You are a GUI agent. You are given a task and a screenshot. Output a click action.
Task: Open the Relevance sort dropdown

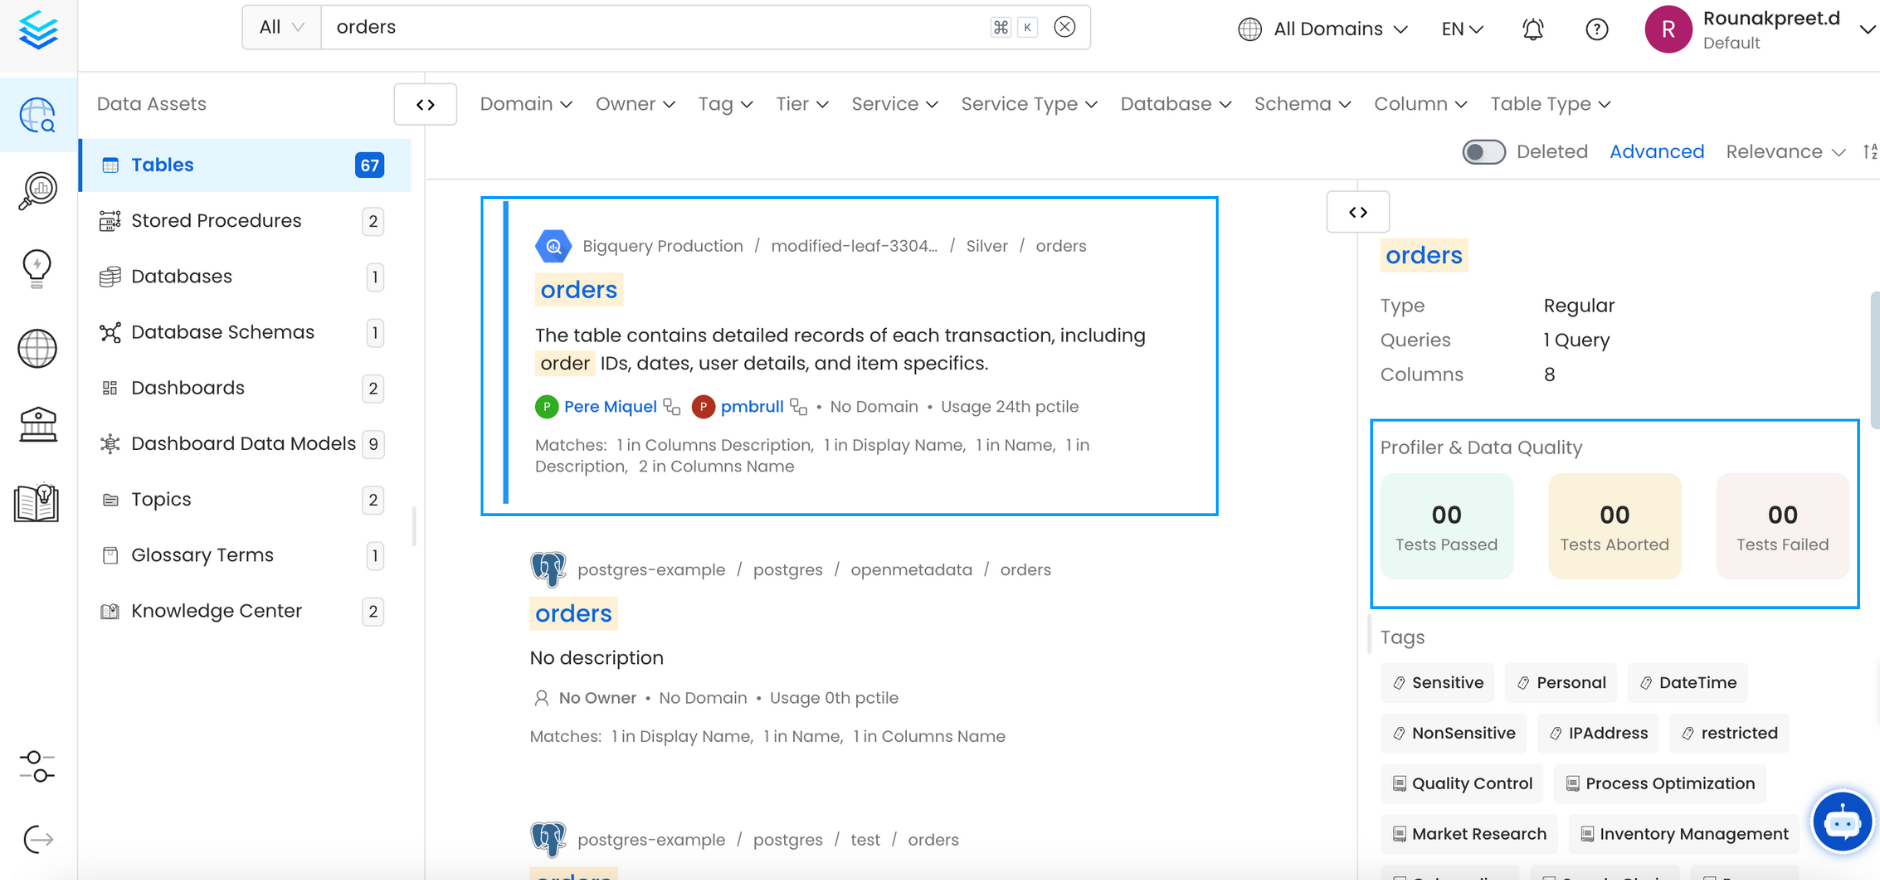click(x=1785, y=152)
